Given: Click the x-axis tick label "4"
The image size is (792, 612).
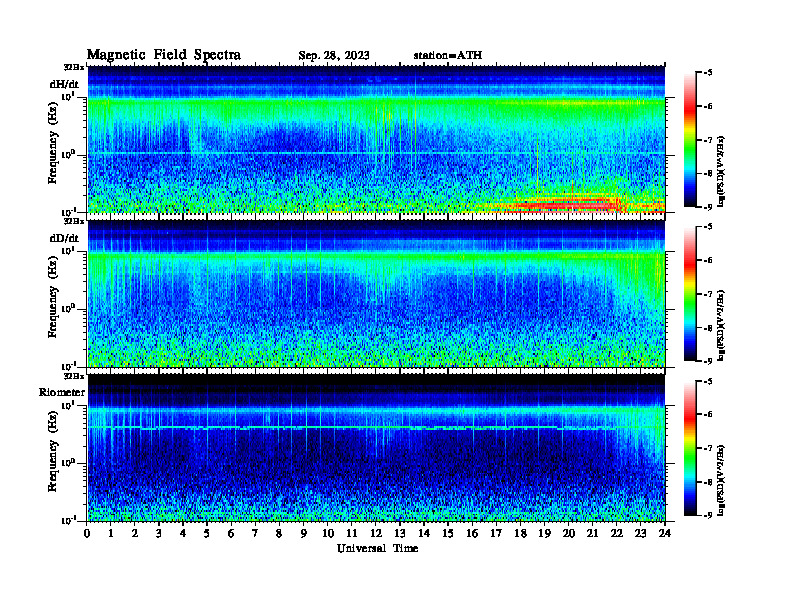Looking at the screenshot, I should [x=183, y=533].
